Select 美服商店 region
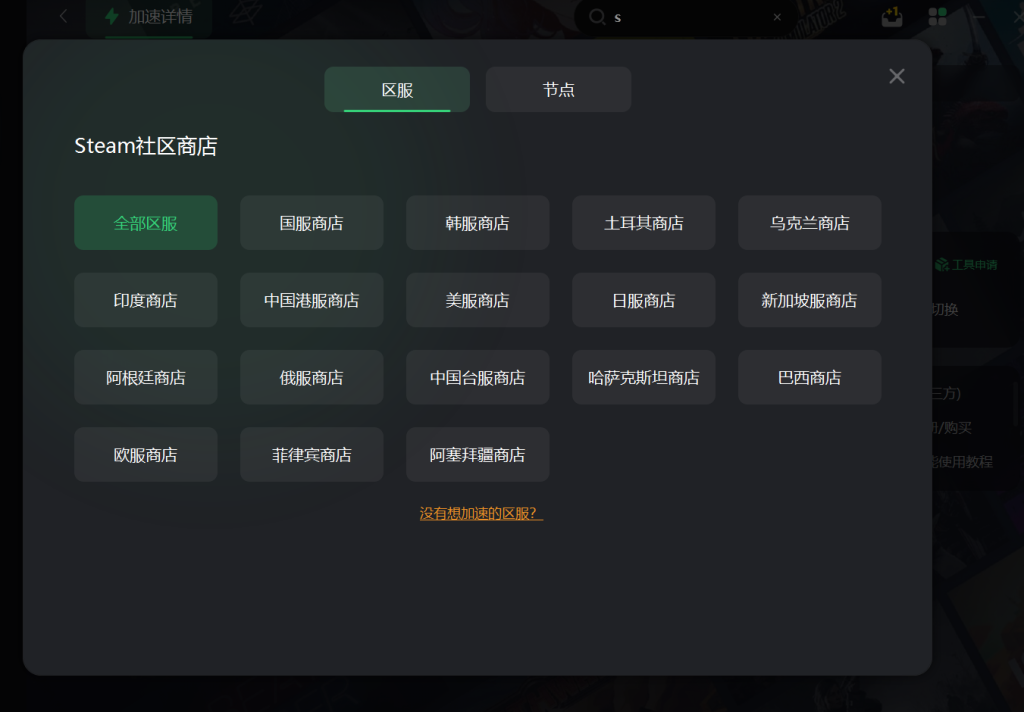The width and height of the screenshot is (1024, 712). tap(477, 300)
